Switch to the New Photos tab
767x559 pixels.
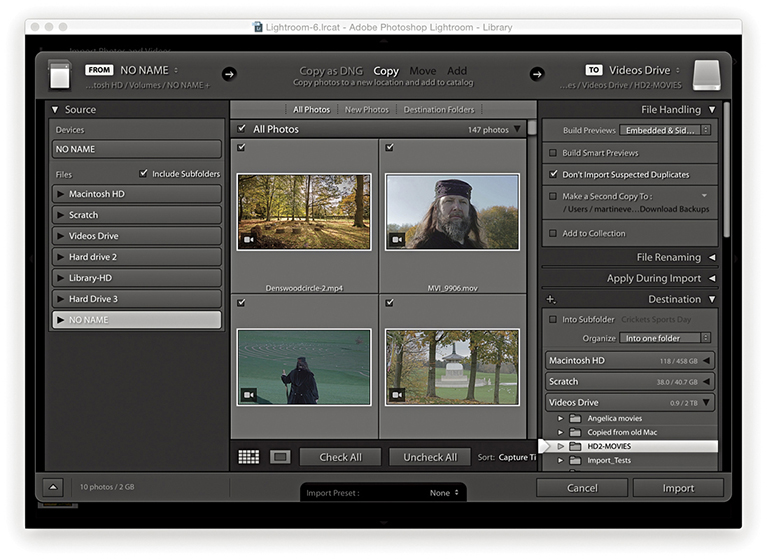(366, 109)
